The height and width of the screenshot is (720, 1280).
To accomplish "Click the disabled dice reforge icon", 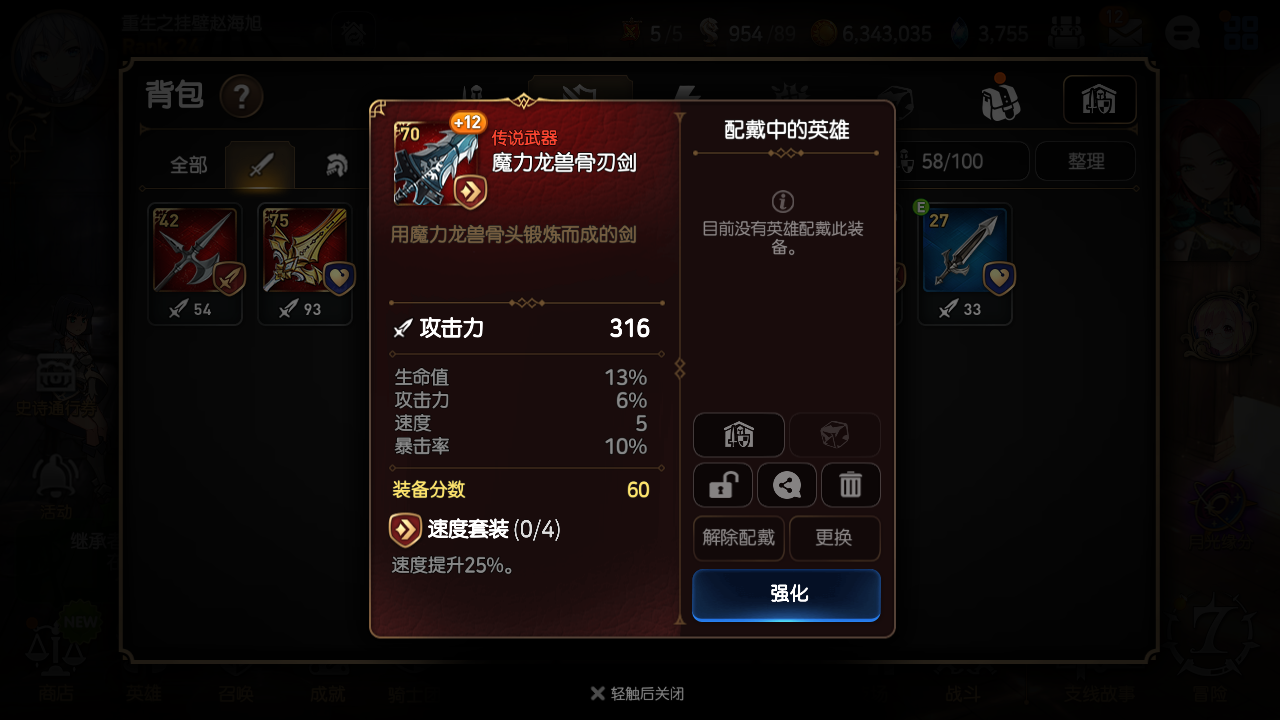I will (x=835, y=435).
